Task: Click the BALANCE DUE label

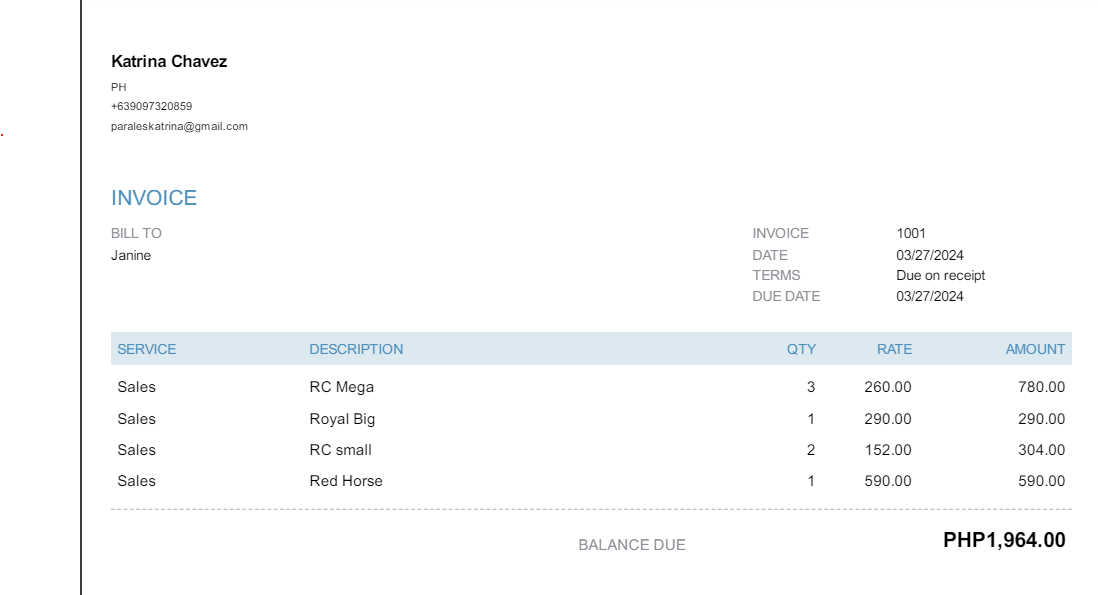Action: [x=632, y=545]
